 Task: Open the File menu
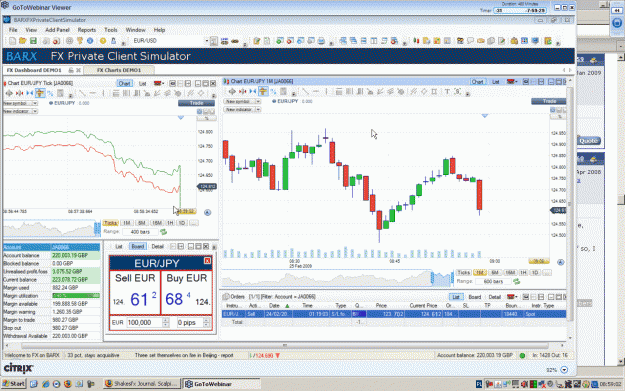pyautogui.click(x=13, y=30)
